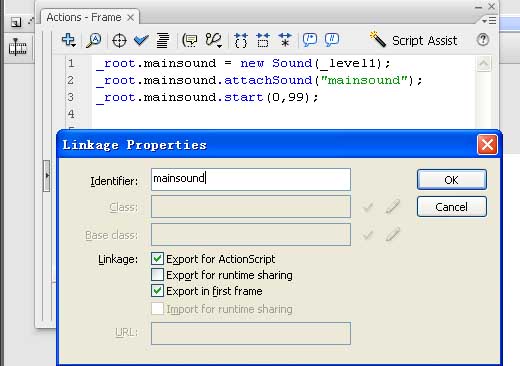This screenshot has height=366, width=520.
Task: Click the Collapse selection icon
Action: (263, 40)
